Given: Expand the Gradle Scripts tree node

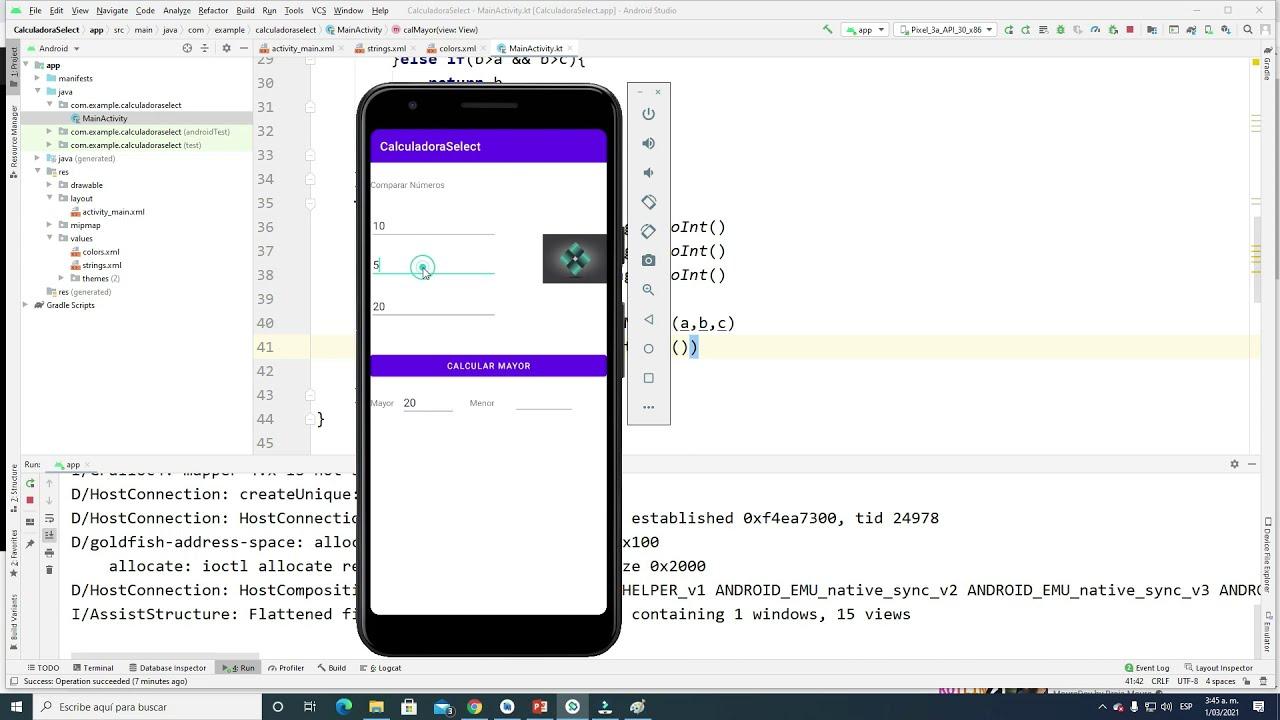Looking at the screenshot, I should click(25, 305).
